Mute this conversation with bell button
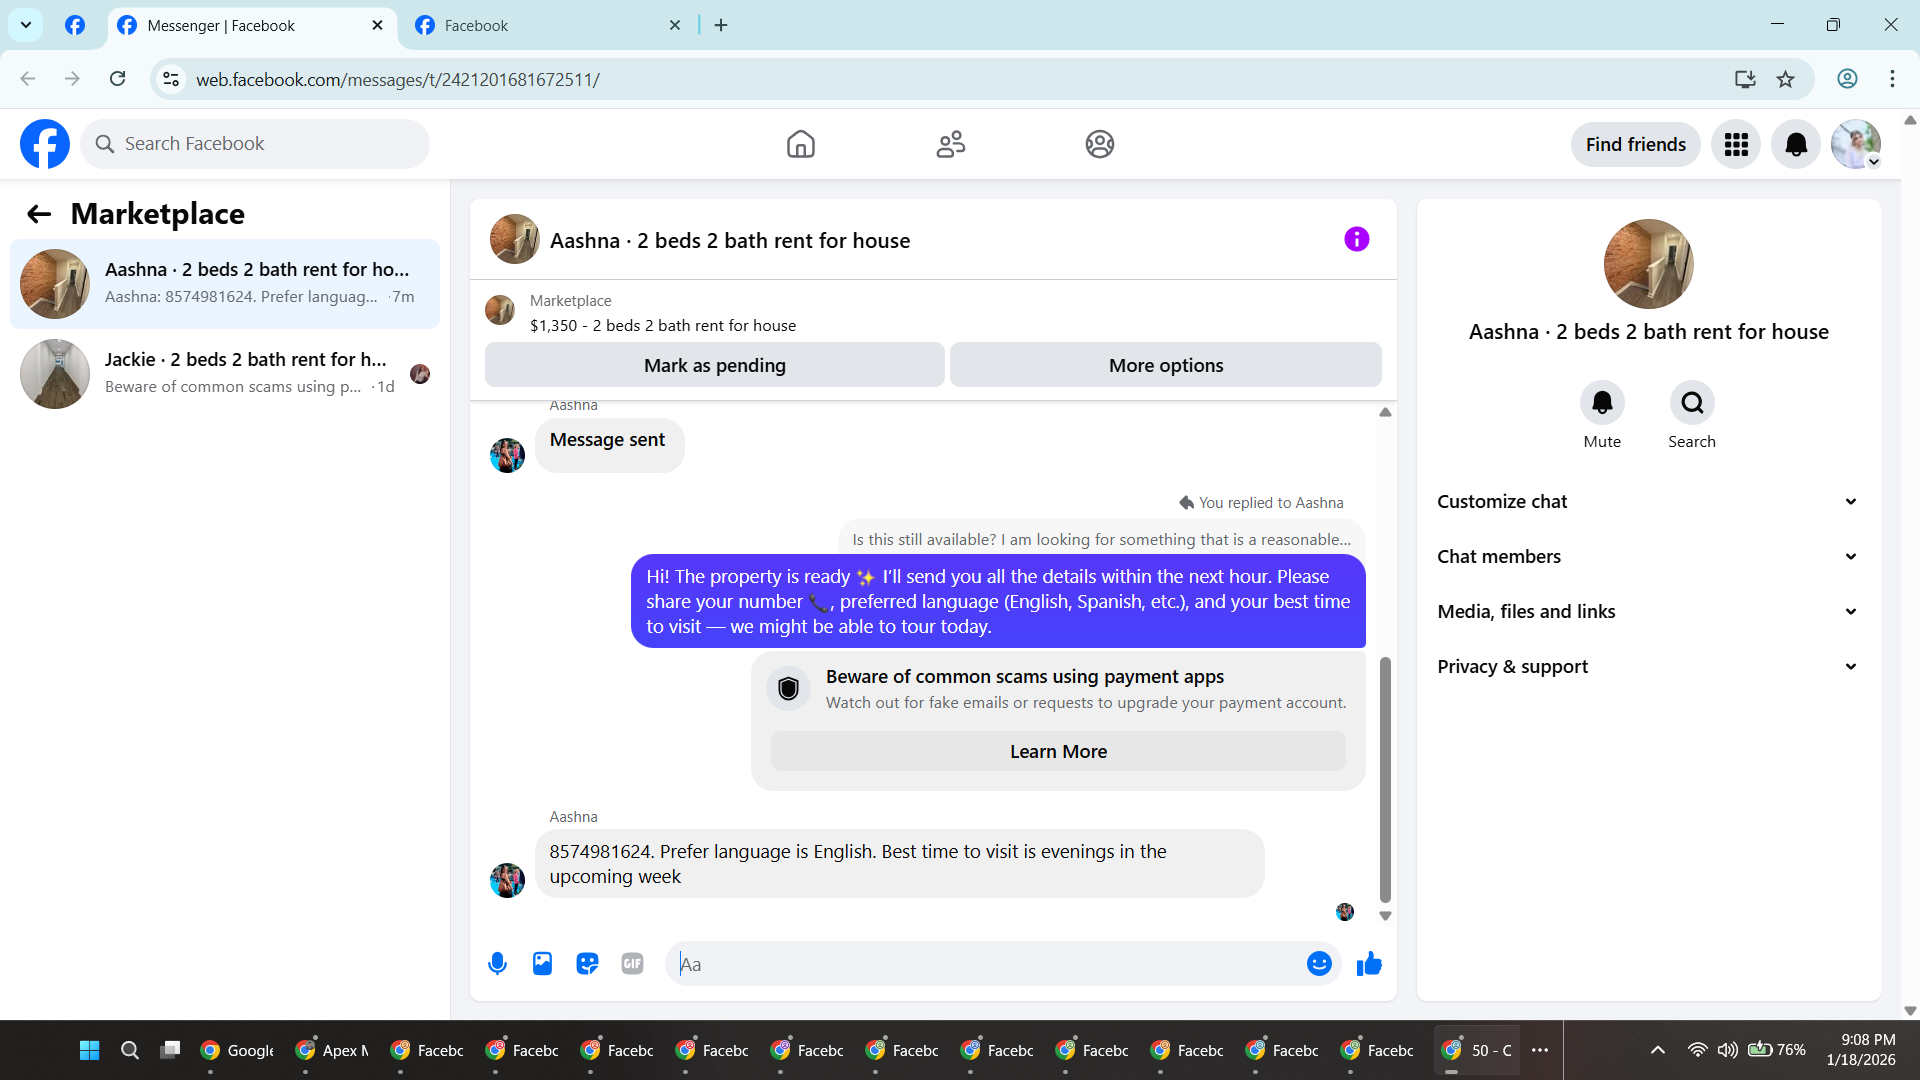Image resolution: width=1920 pixels, height=1080 pixels. (1602, 403)
